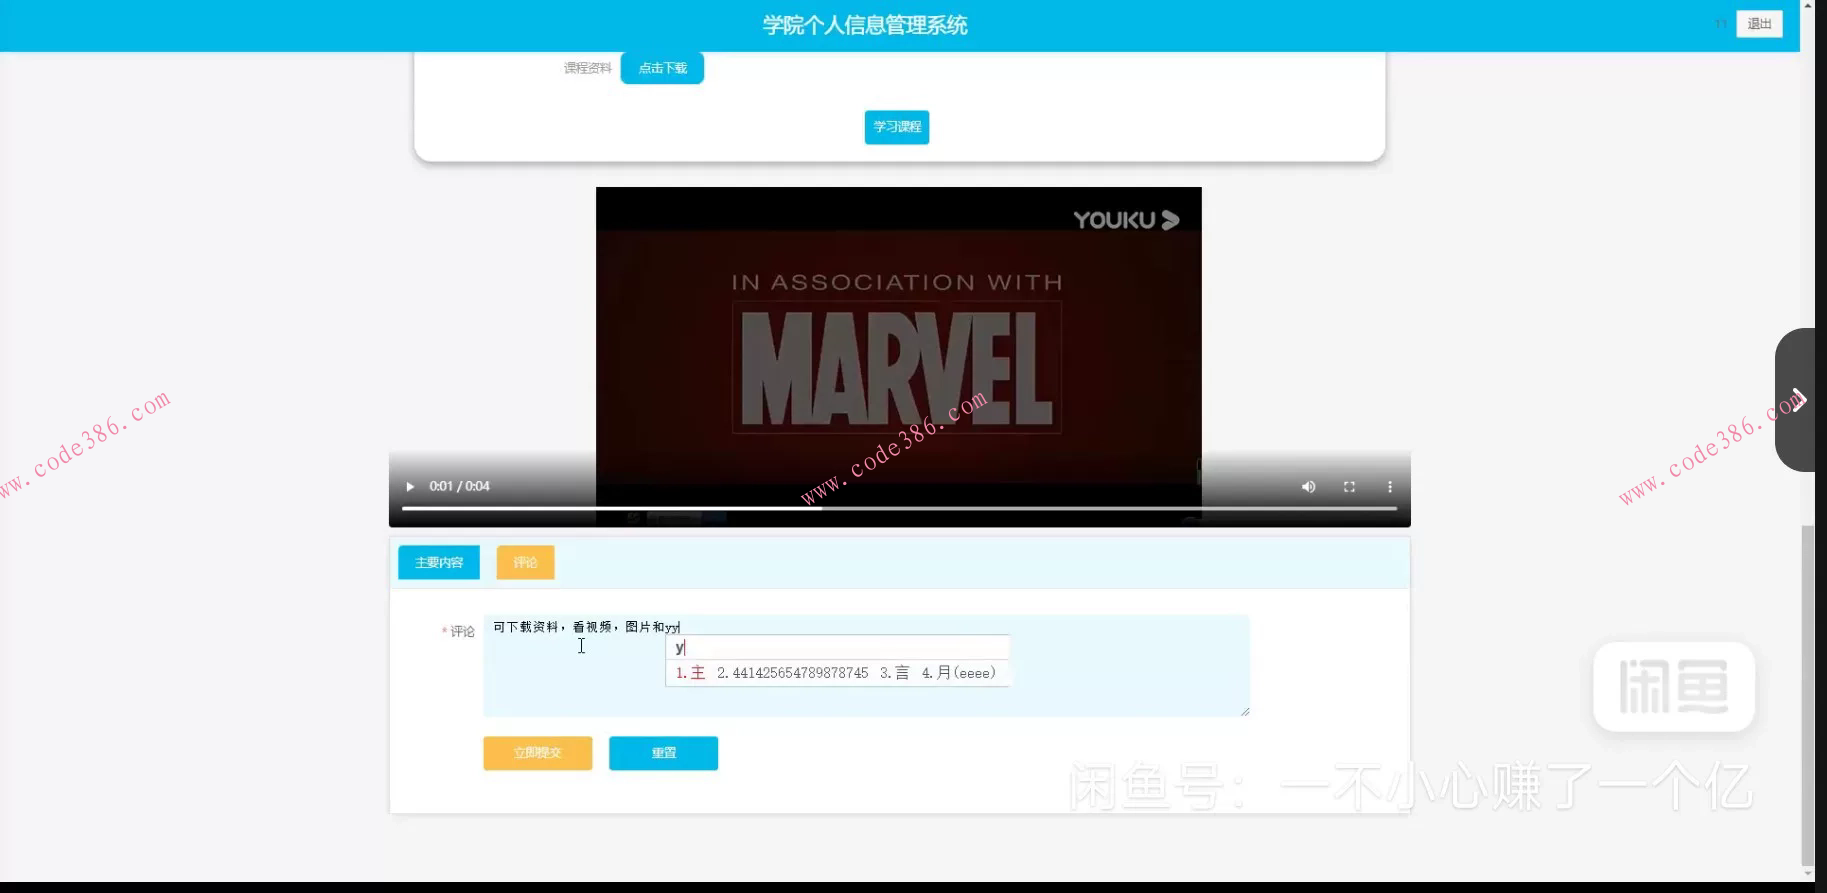This screenshot has height=893, width=1827.
Task: Click the resize handle of the comment box
Action: click(1245, 712)
